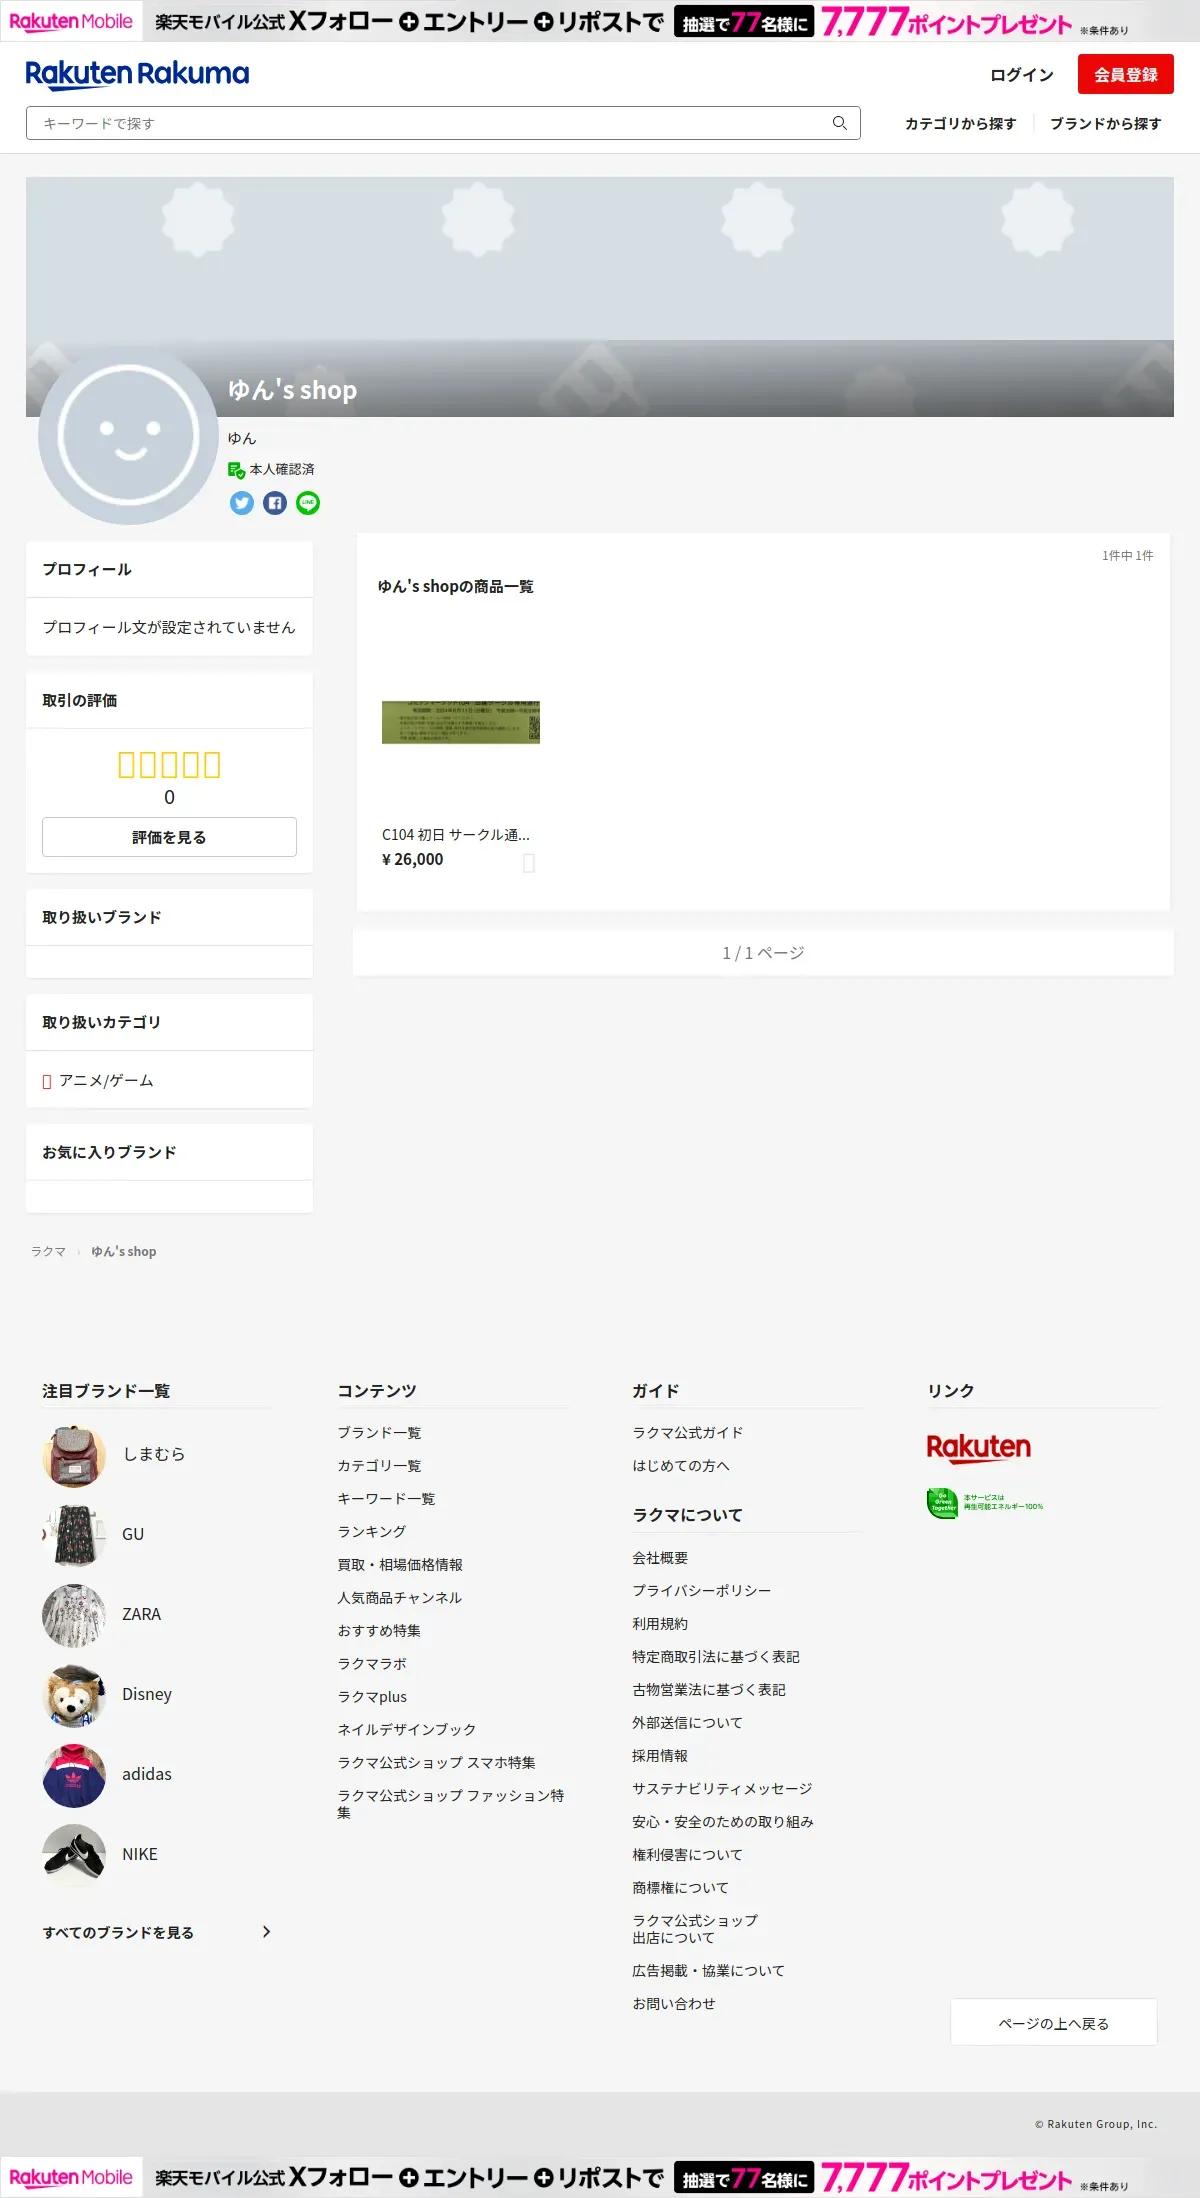Click the red Rakuten logo link
Image resolution: width=1200 pixels, height=2198 pixels.
coord(979,1448)
